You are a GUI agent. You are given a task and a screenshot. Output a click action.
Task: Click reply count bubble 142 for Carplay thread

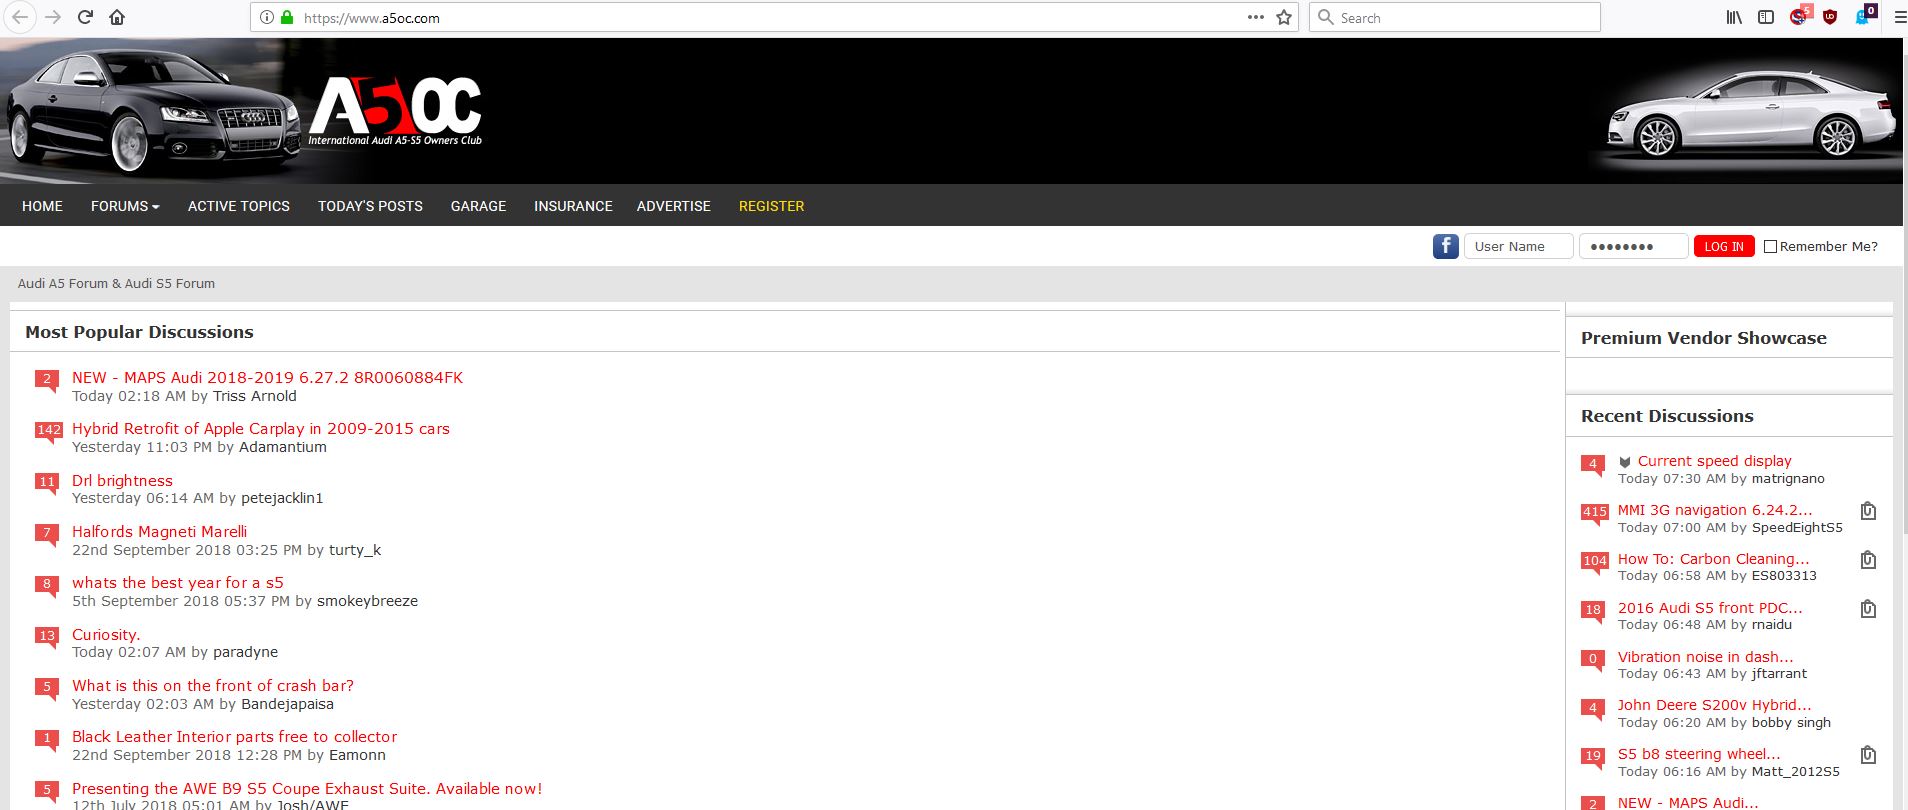[48, 431]
